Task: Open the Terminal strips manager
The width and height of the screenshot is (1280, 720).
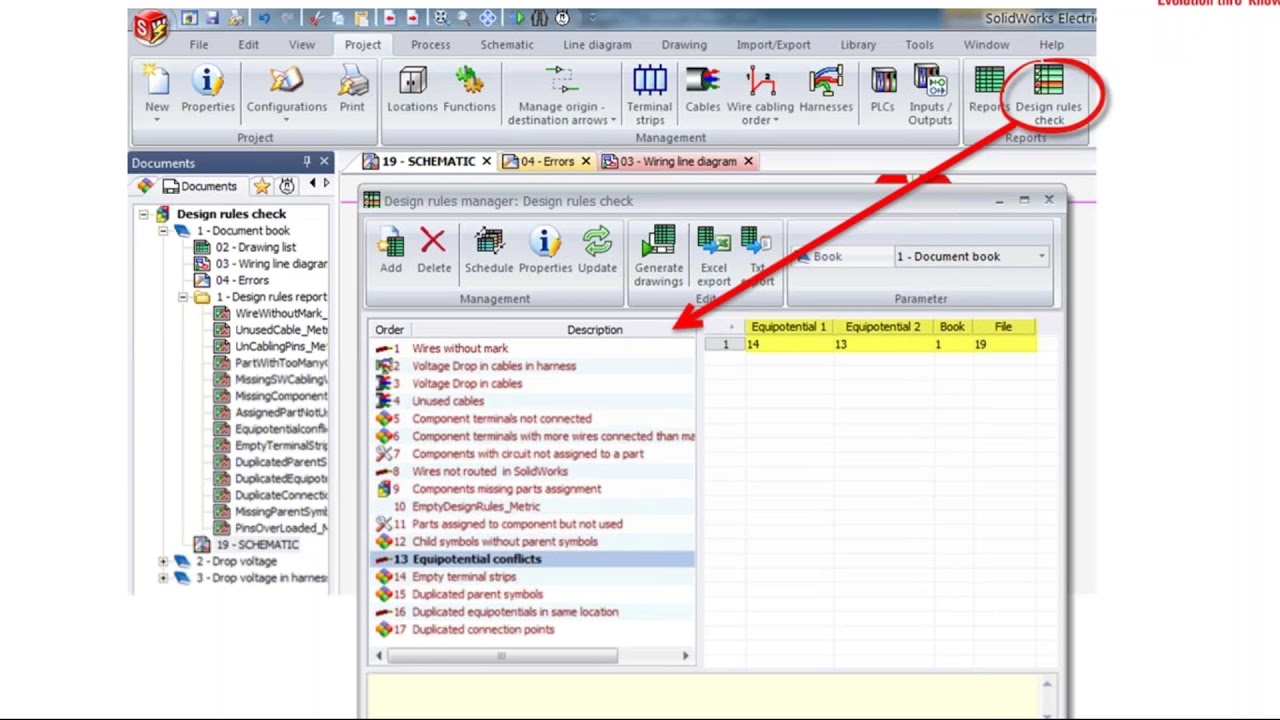Action: click(x=649, y=96)
